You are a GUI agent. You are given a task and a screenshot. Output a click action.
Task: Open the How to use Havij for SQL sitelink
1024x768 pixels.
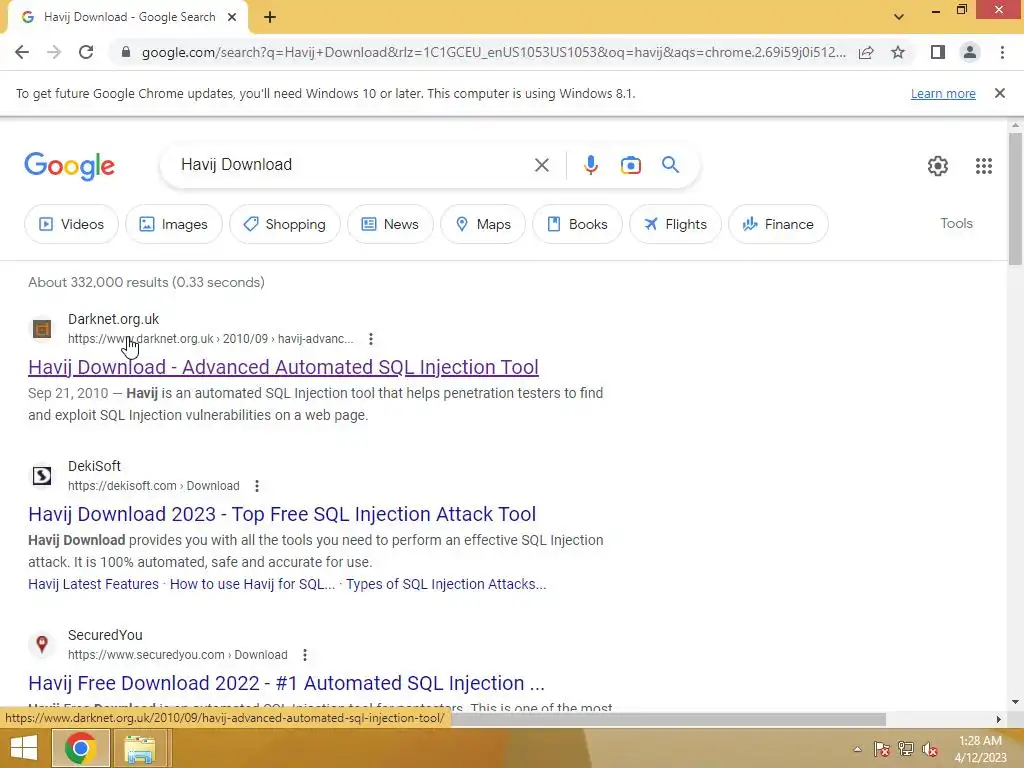252,584
